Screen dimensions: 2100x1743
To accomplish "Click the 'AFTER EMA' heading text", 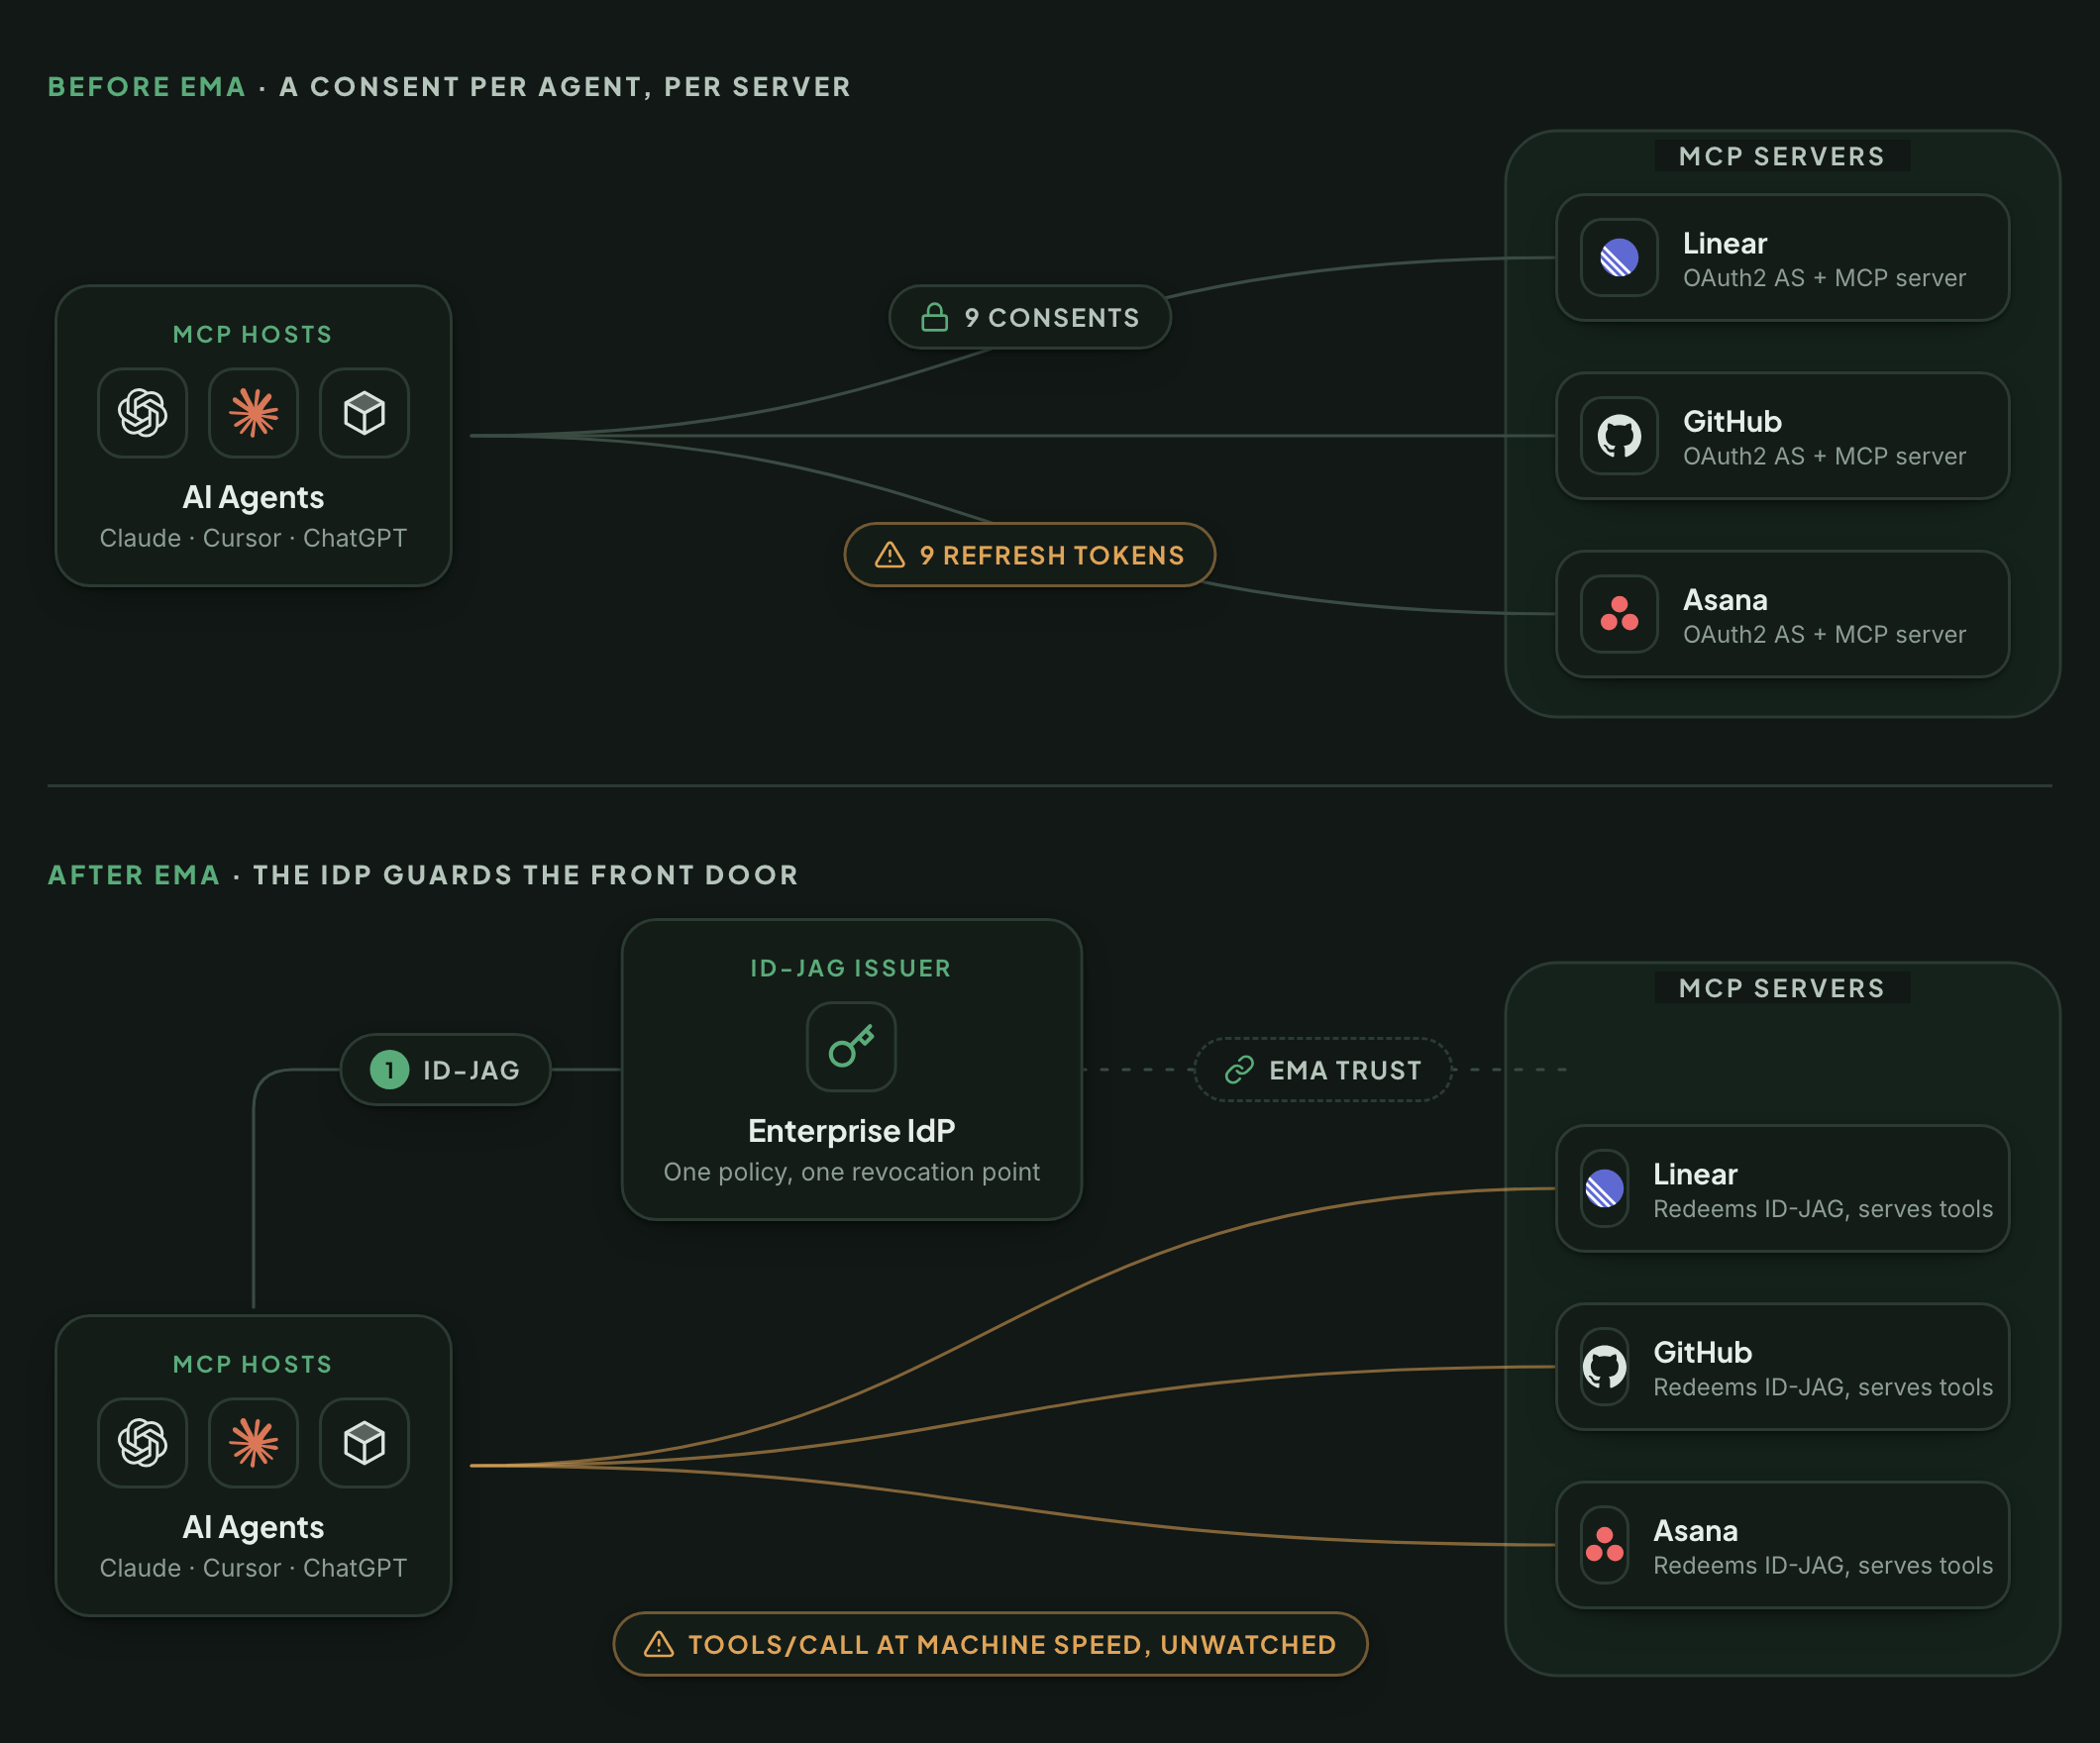I will click(x=133, y=875).
